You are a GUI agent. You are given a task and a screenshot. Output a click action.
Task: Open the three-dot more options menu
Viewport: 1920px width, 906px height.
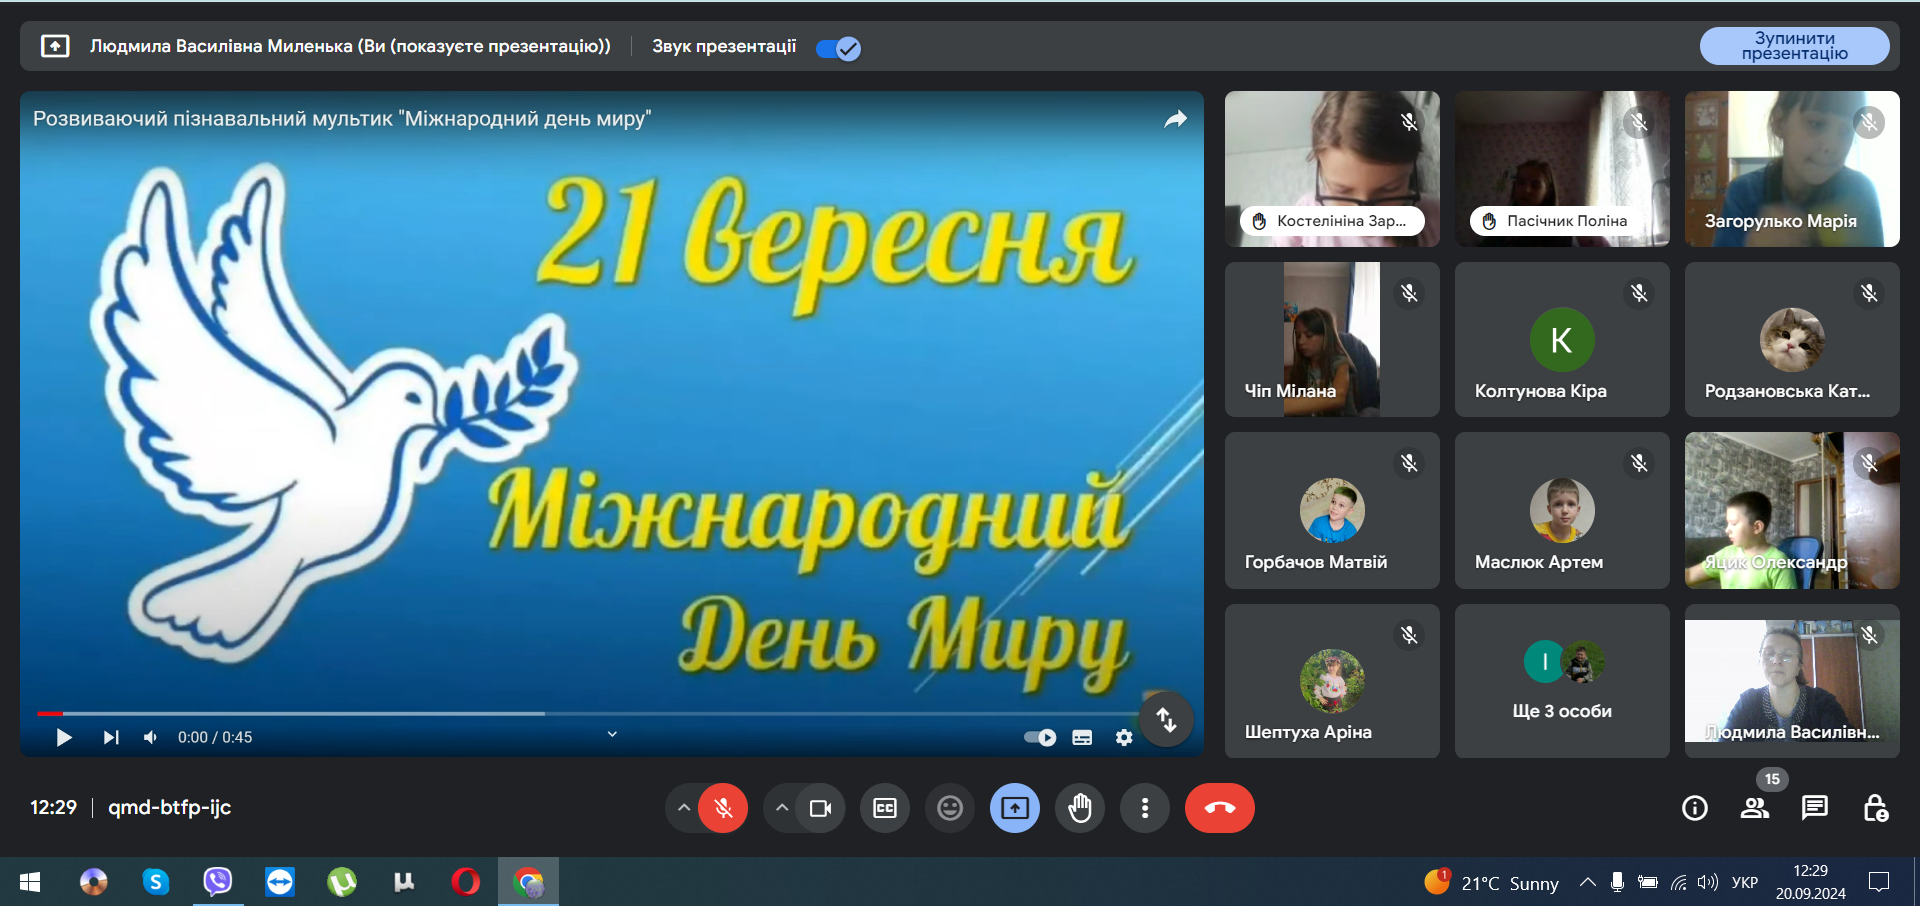tap(1145, 808)
